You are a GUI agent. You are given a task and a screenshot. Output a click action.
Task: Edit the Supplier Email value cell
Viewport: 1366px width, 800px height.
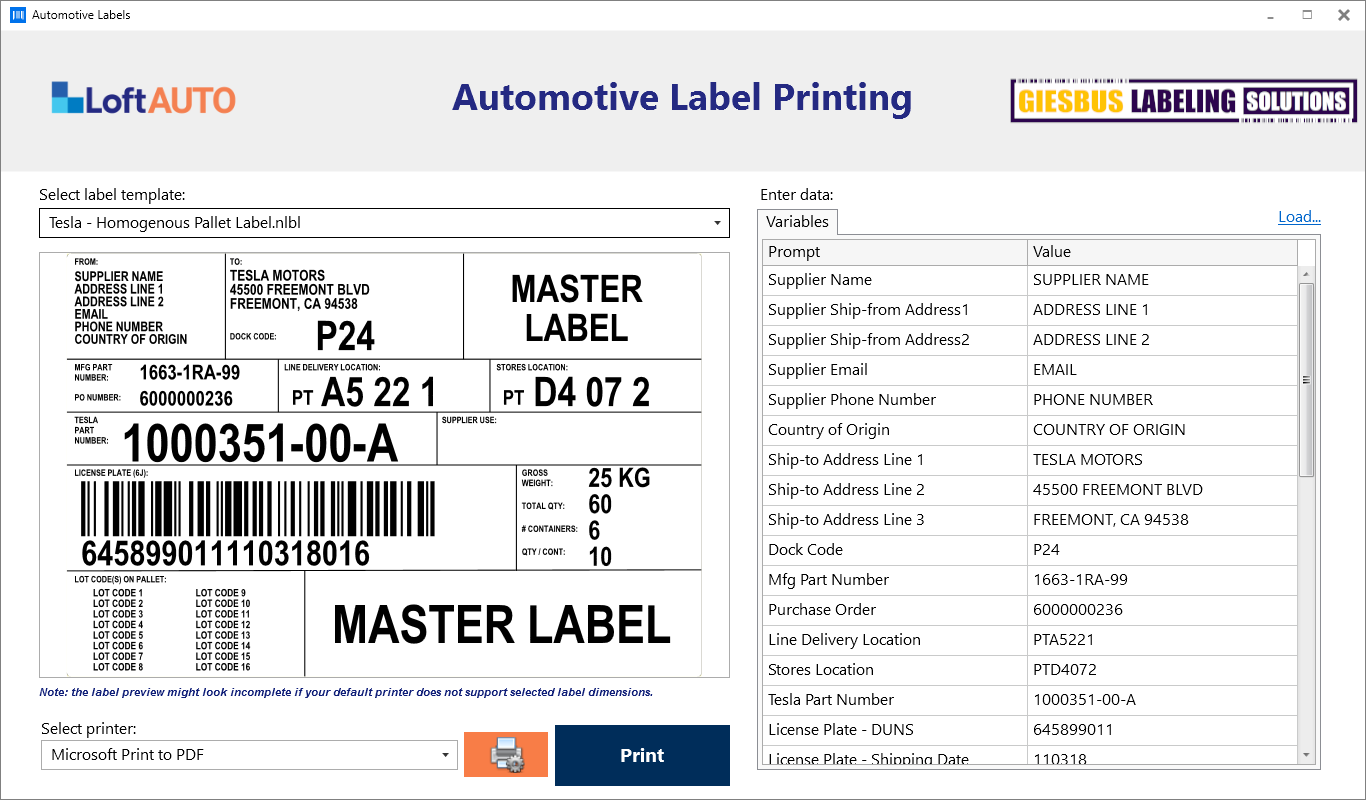click(x=1163, y=370)
